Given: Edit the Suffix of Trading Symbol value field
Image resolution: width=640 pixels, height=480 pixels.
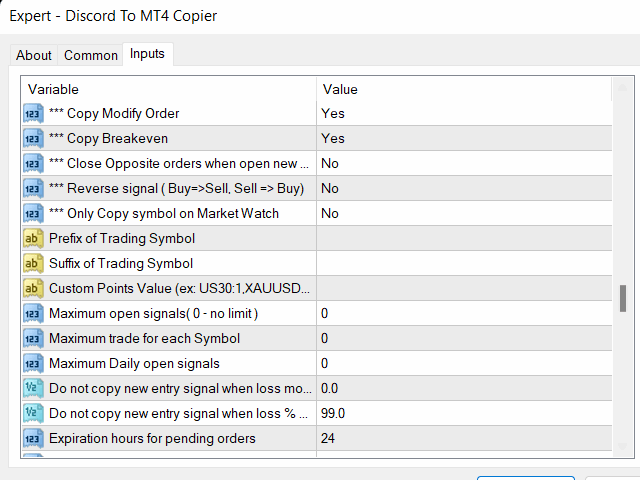Looking at the screenshot, I should point(464,264).
